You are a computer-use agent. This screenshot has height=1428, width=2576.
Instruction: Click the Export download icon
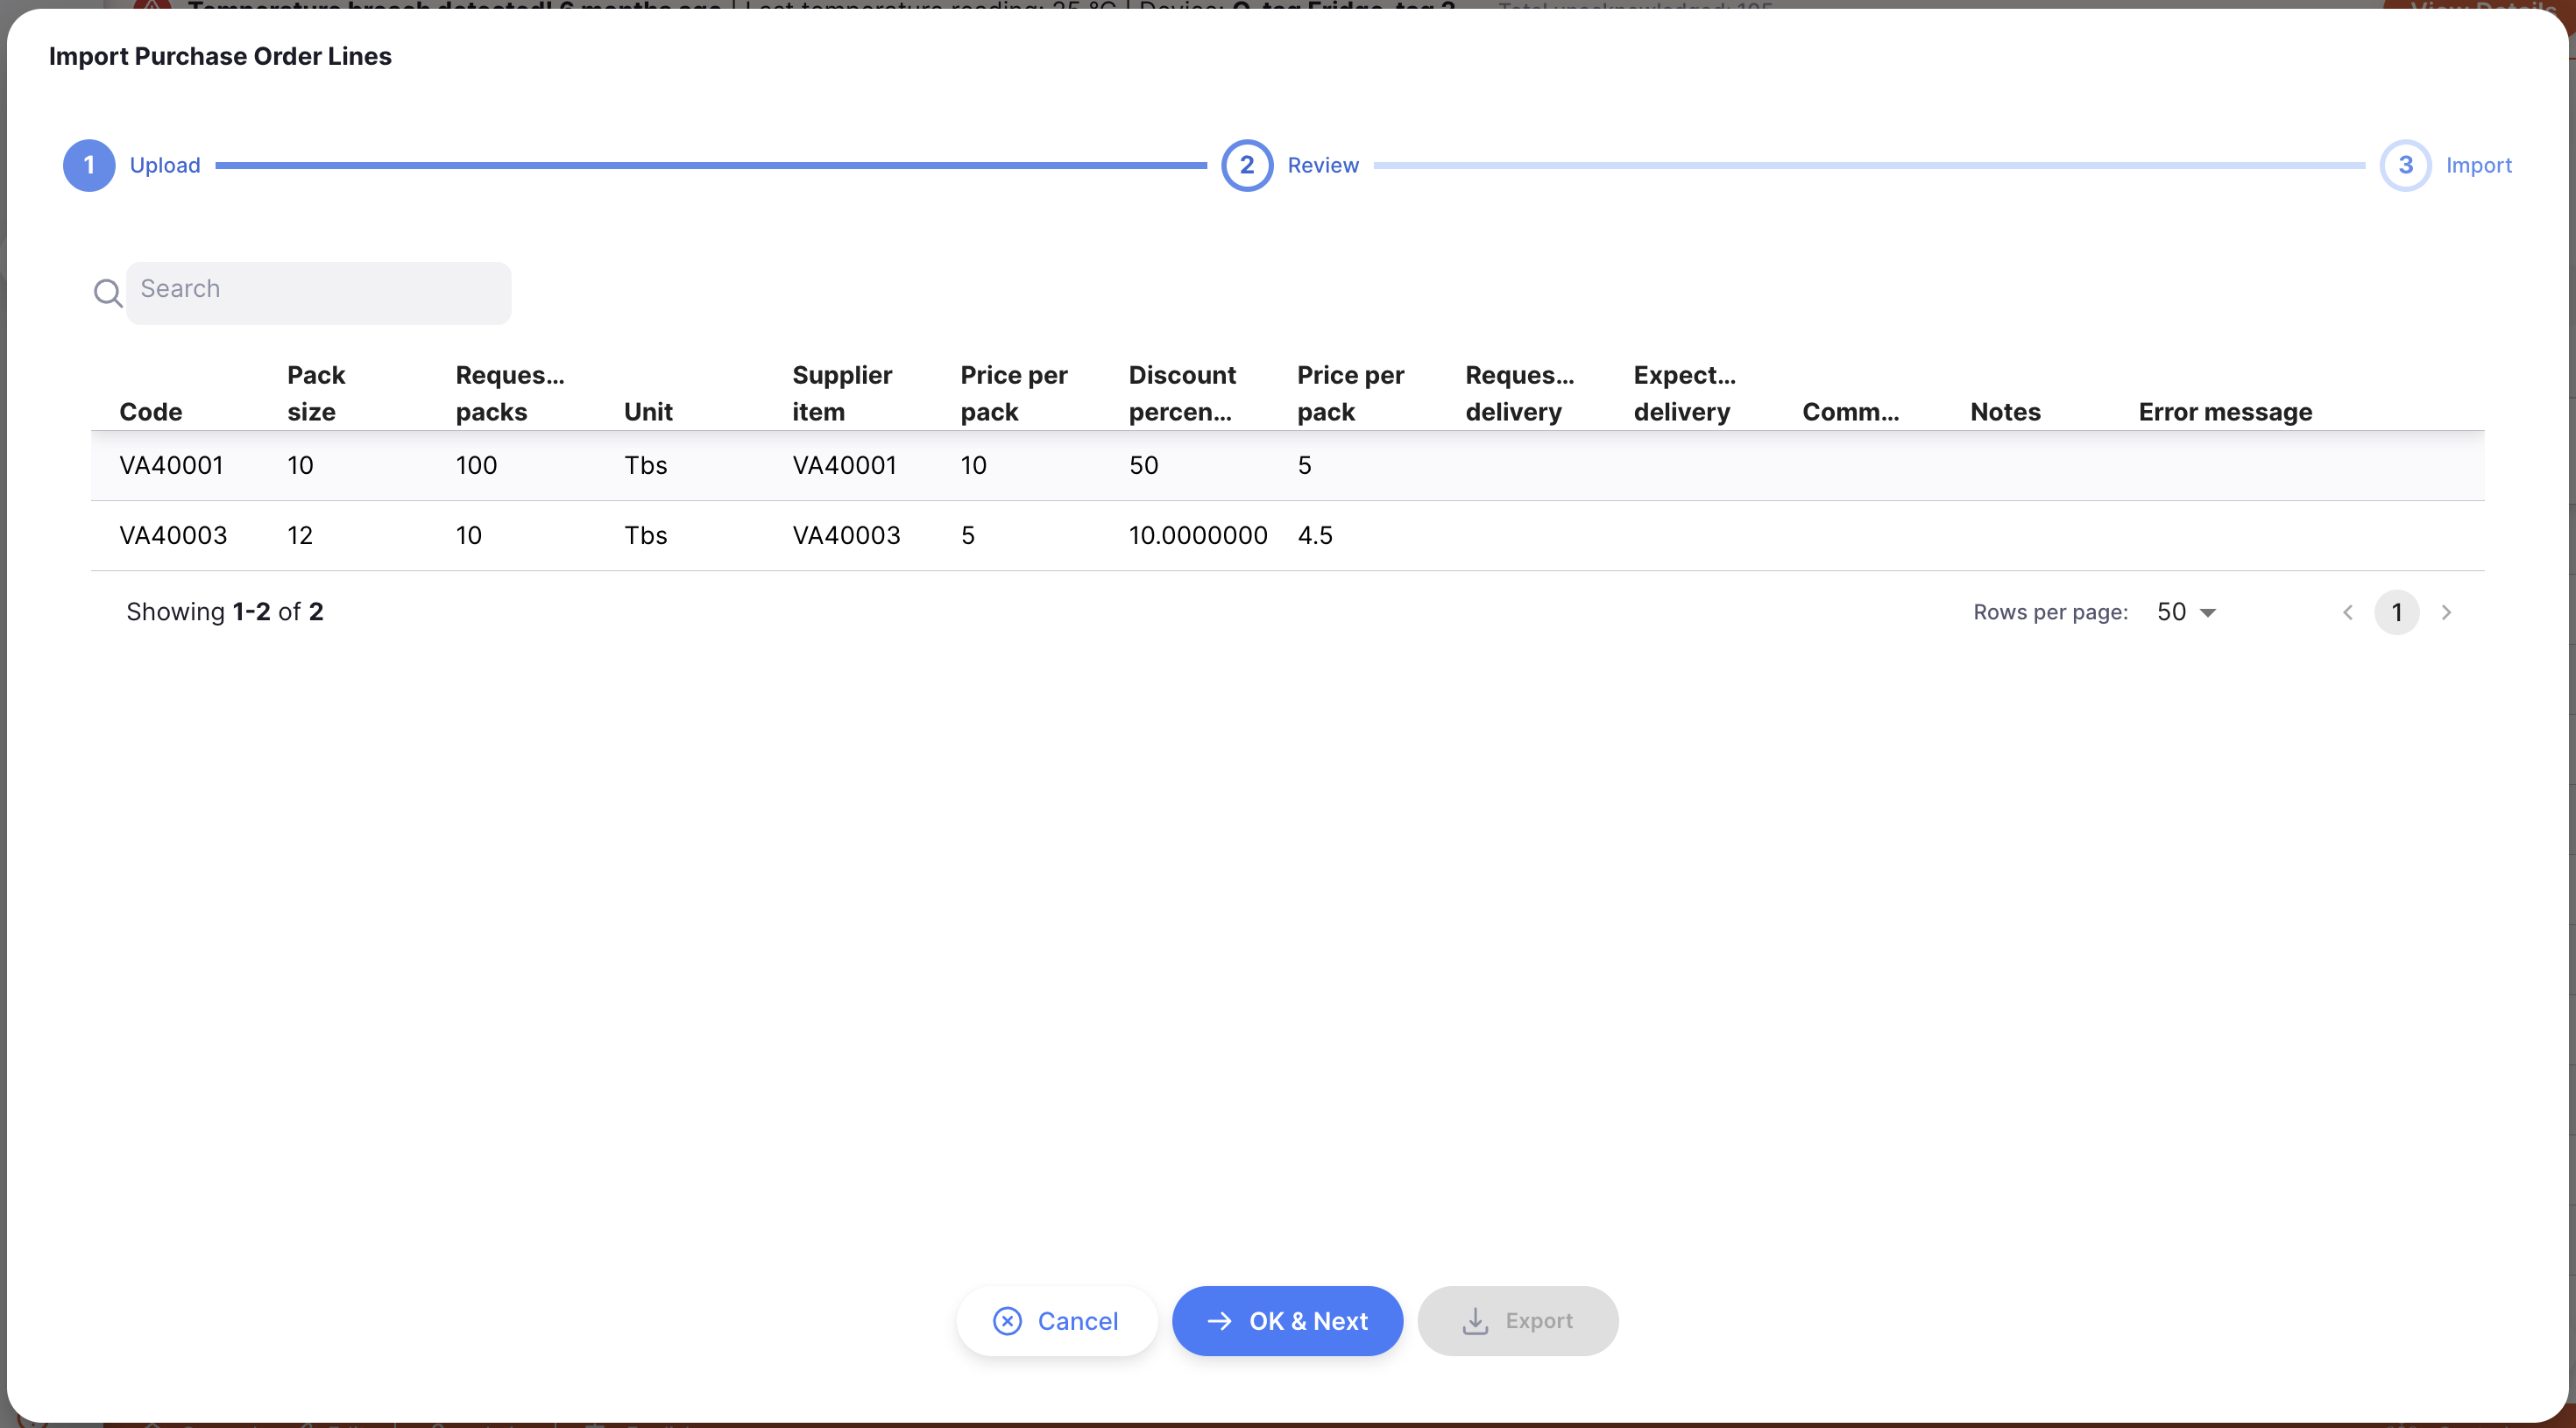coord(1475,1321)
